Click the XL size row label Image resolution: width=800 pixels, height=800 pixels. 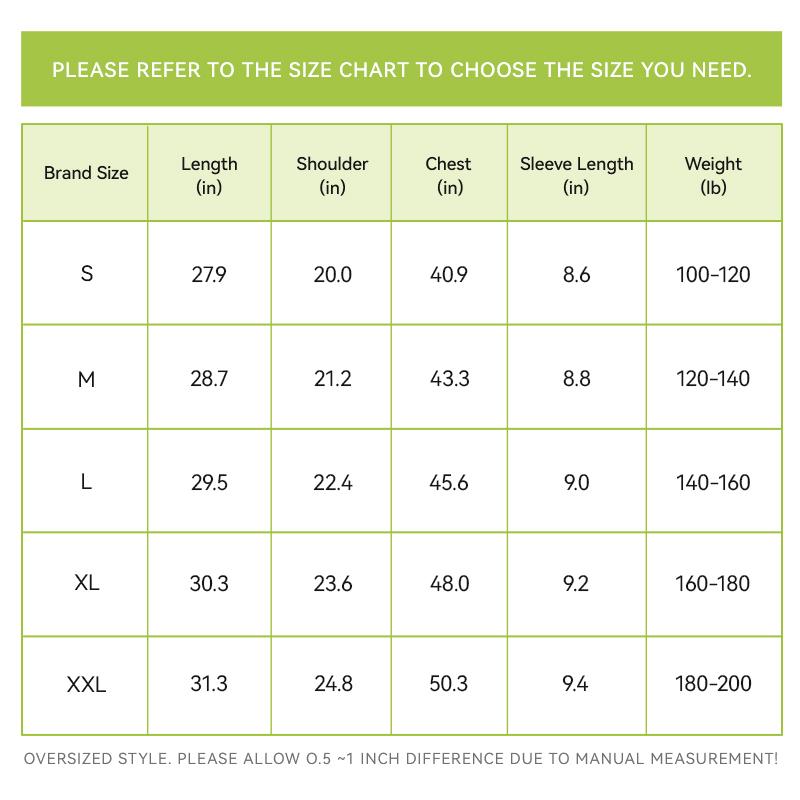tap(87, 583)
